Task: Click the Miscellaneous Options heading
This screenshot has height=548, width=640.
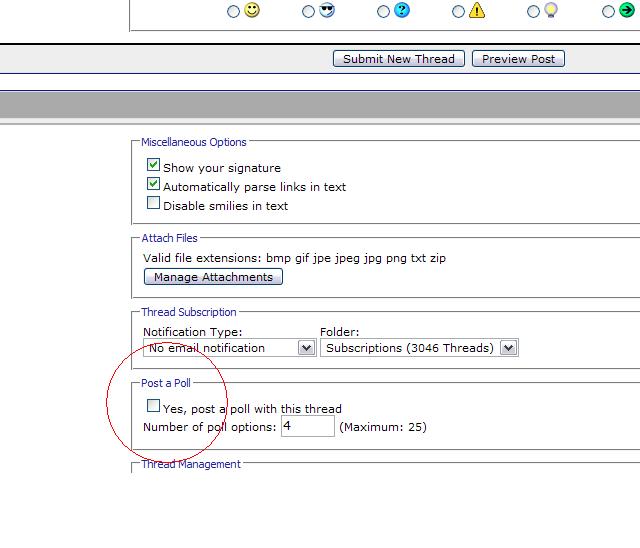Action: click(x=194, y=142)
